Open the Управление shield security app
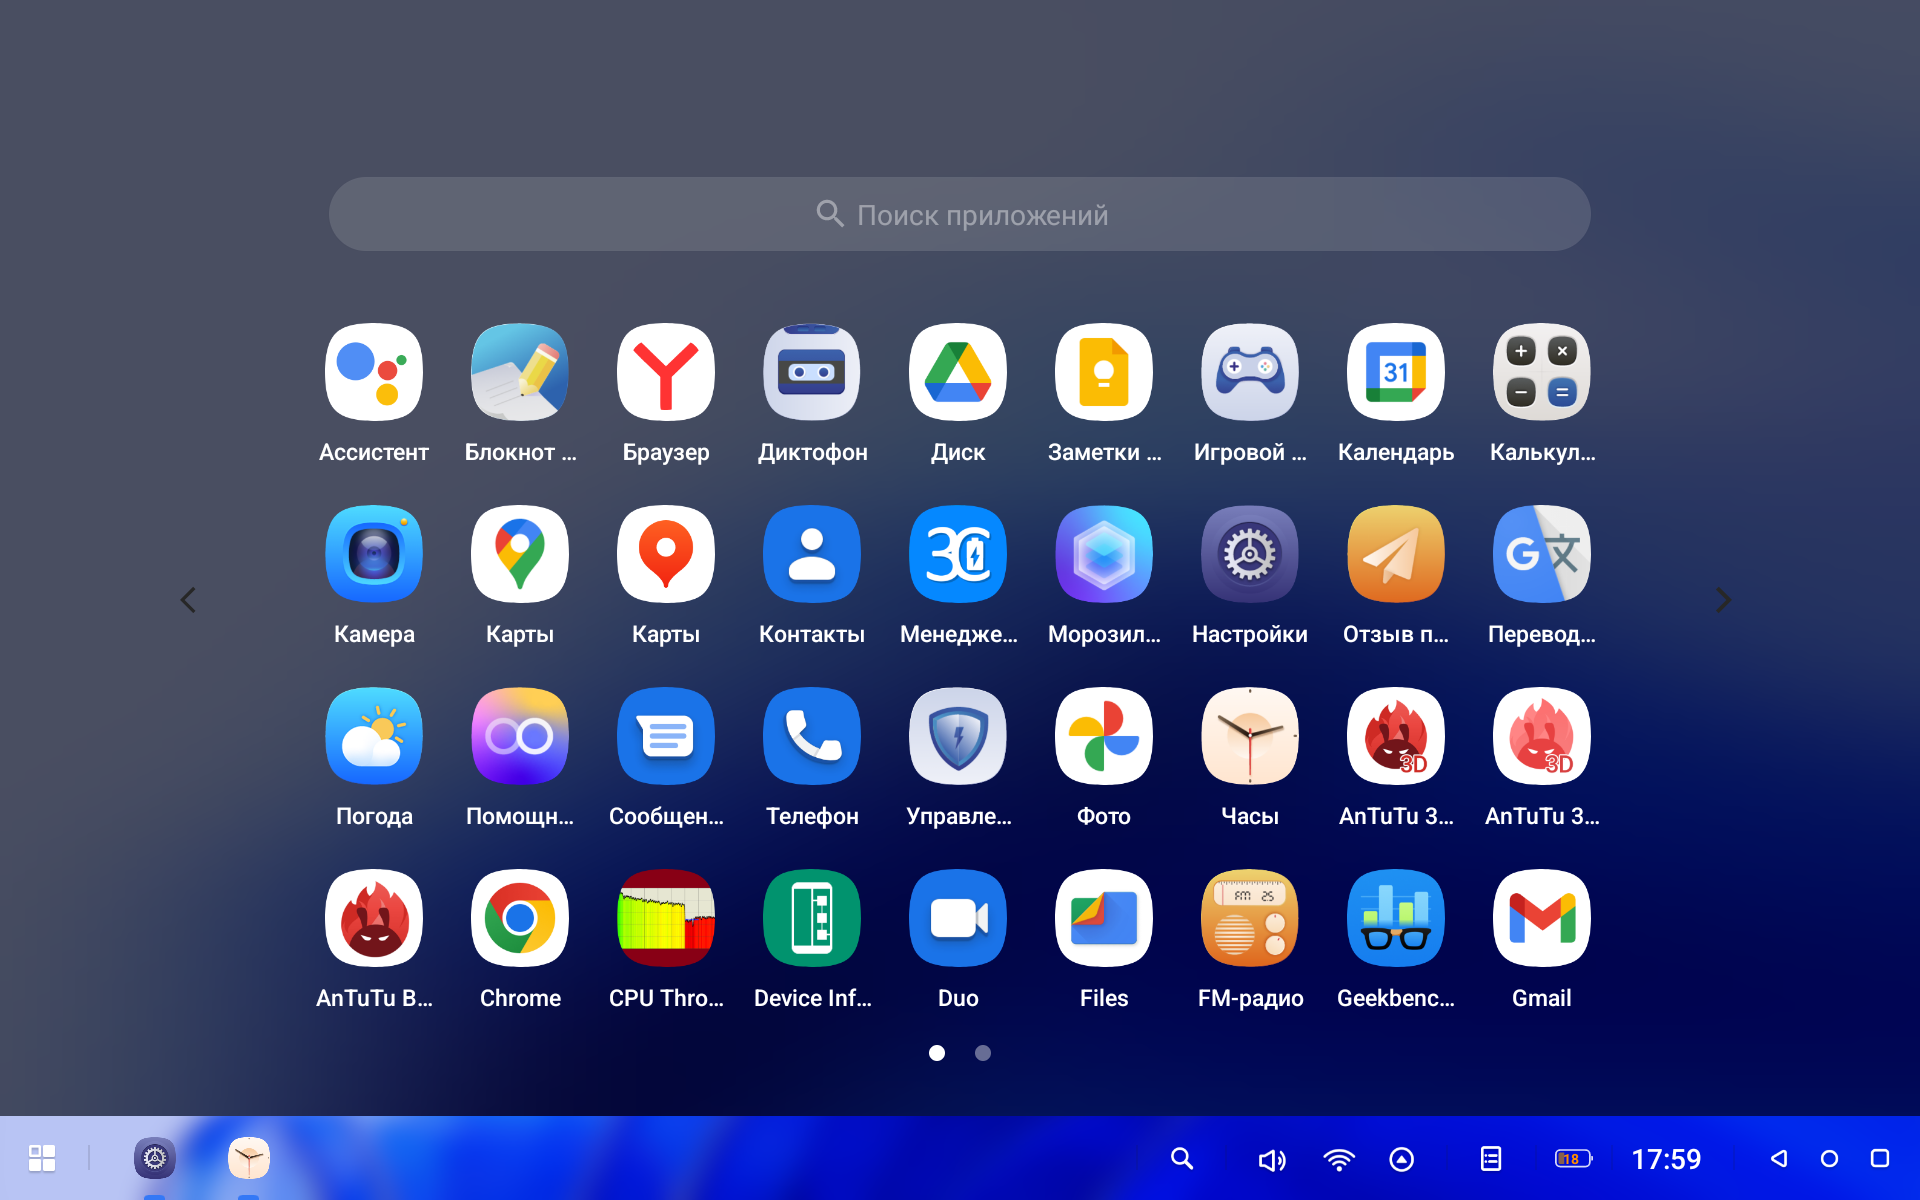Image resolution: width=1920 pixels, height=1200 pixels. (958, 736)
